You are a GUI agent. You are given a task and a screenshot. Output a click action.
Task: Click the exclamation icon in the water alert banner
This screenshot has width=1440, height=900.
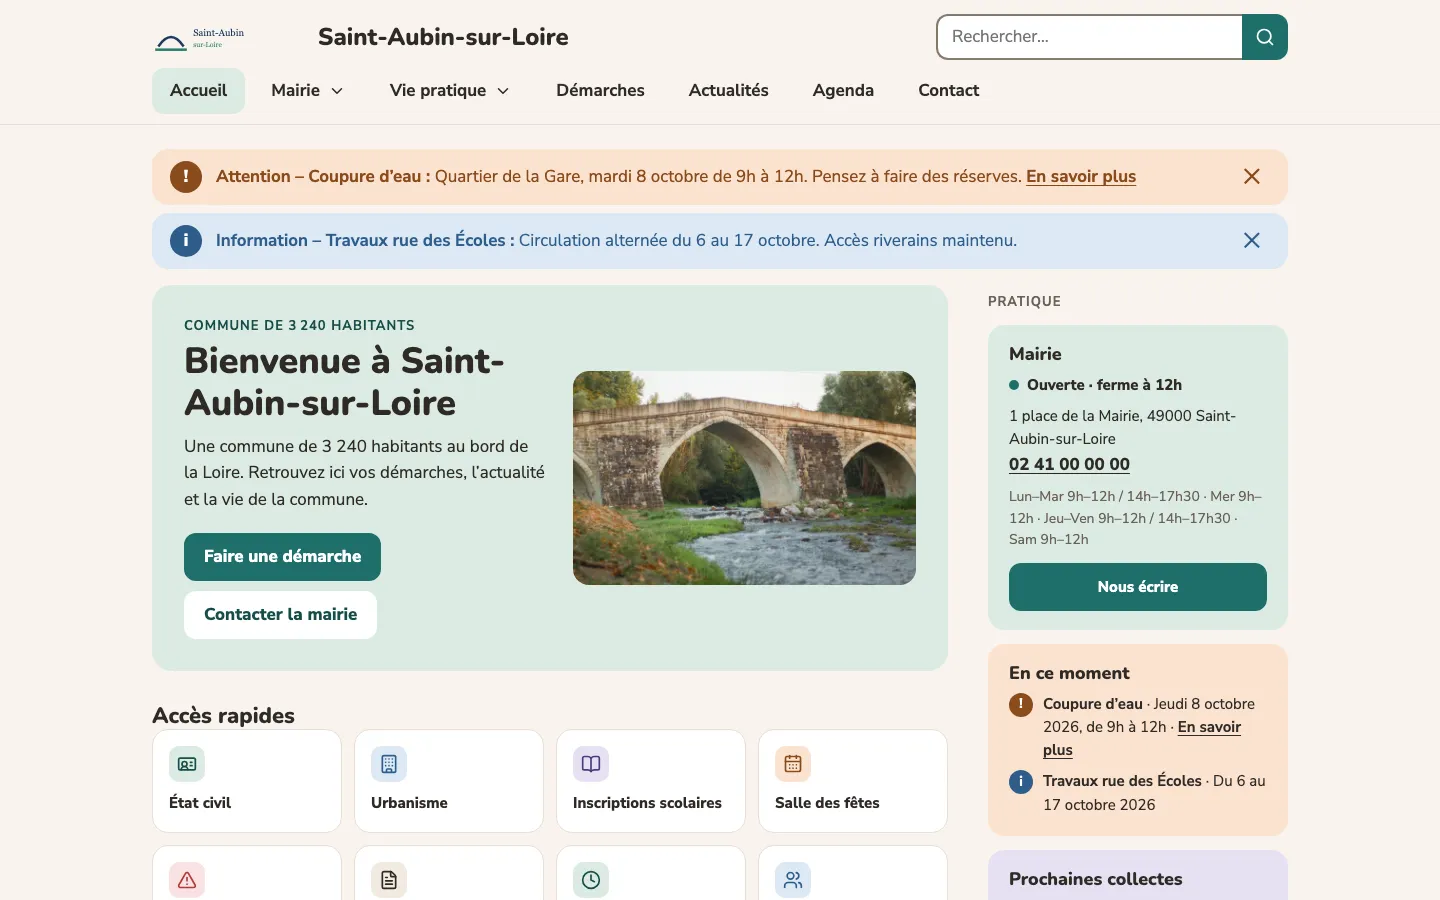click(x=186, y=177)
